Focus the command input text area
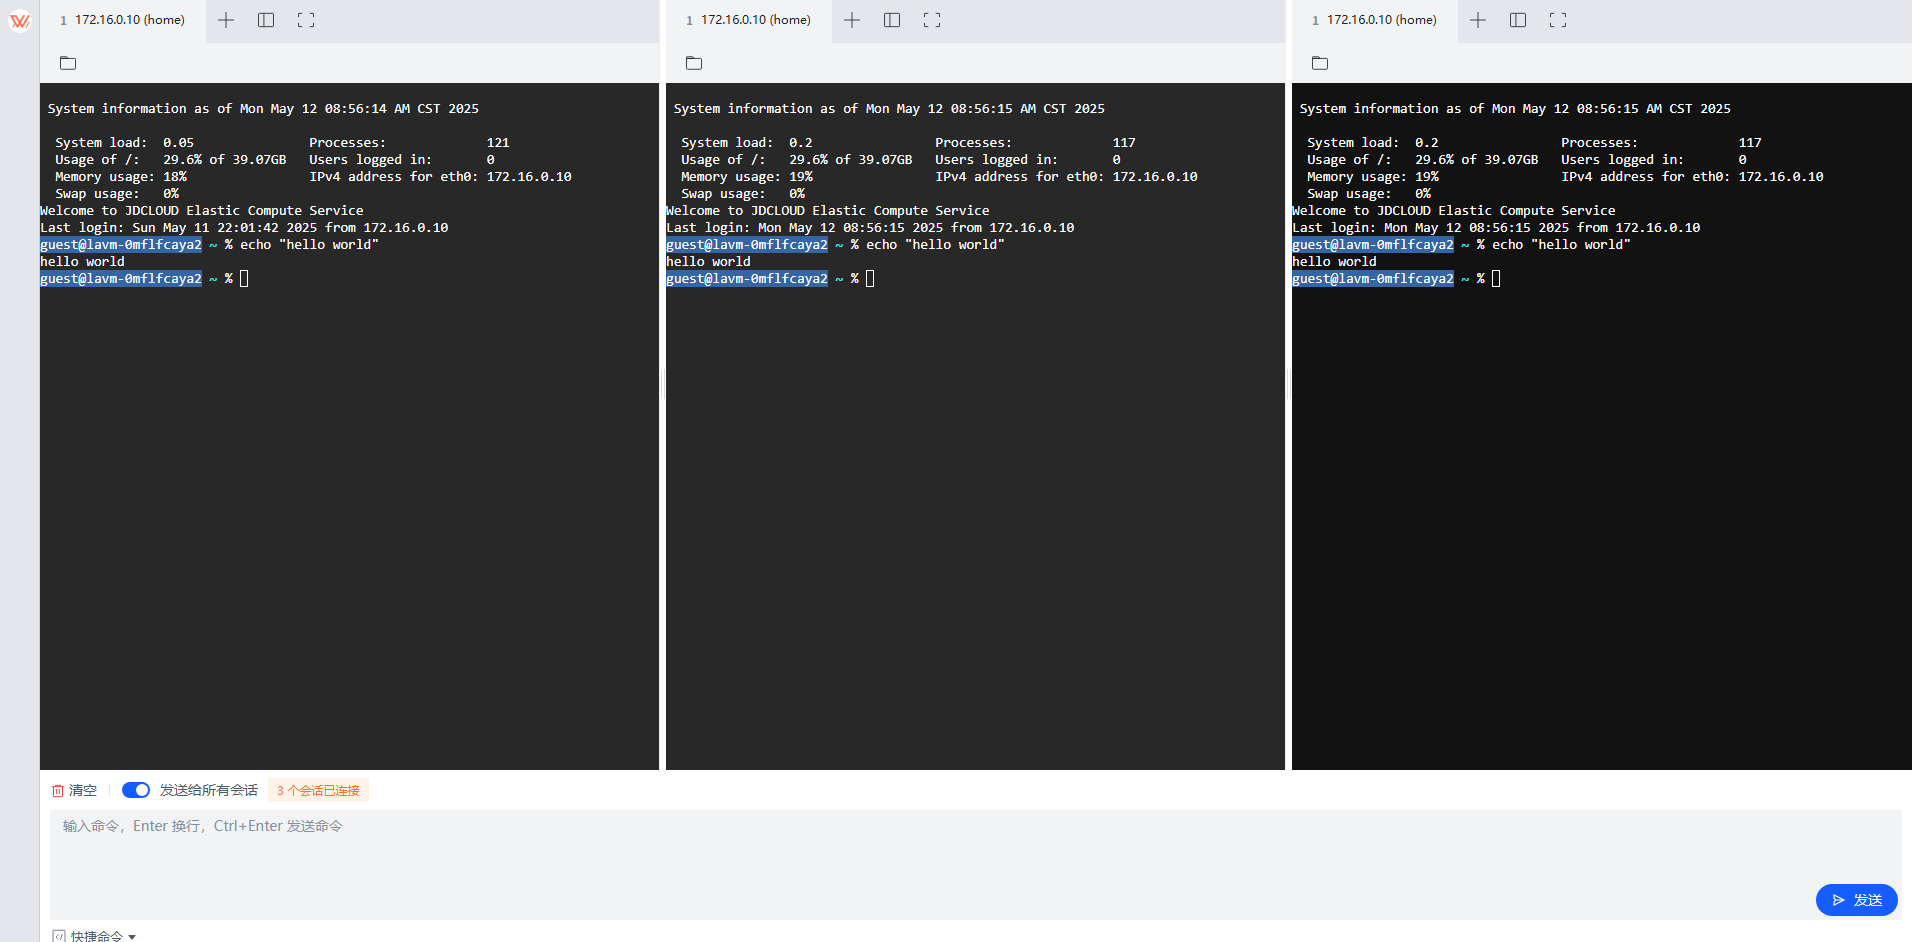The image size is (1913, 942). (975, 864)
